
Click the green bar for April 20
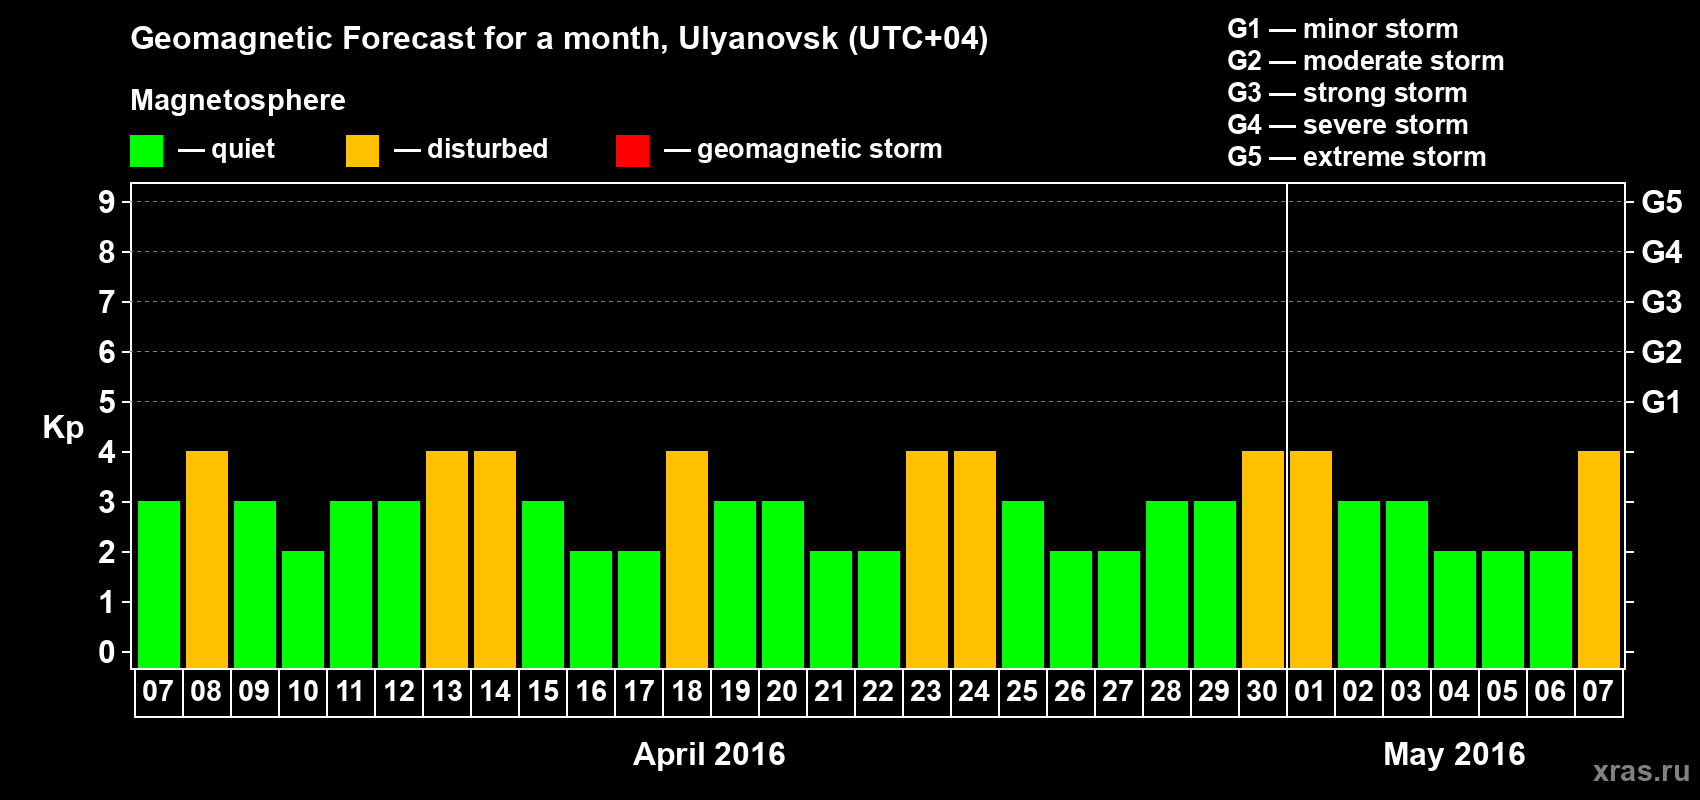pyautogui.click(x=783, y=585)
